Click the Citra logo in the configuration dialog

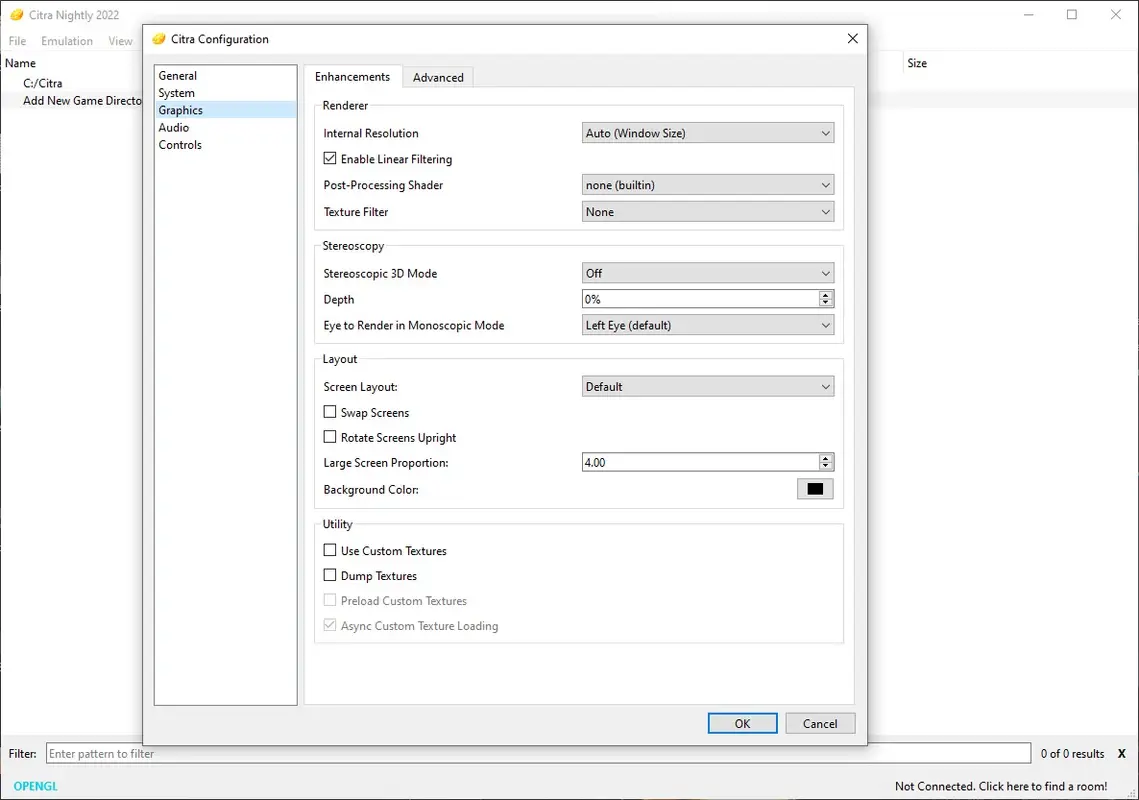(158, 38)
